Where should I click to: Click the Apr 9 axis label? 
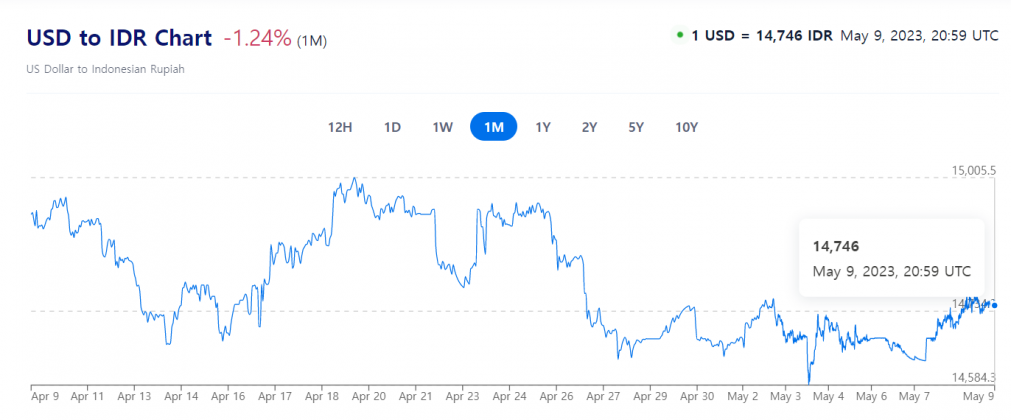click(x=45, y=396)
